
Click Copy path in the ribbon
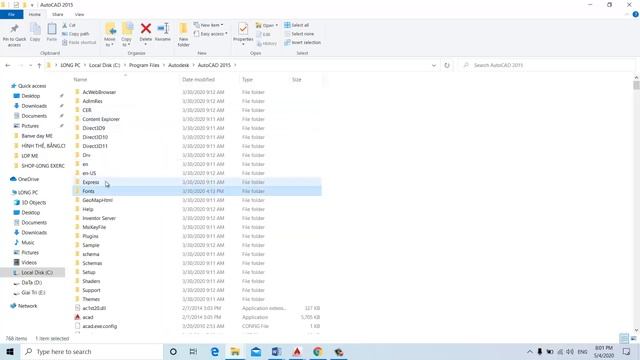(x=76, y=34)
